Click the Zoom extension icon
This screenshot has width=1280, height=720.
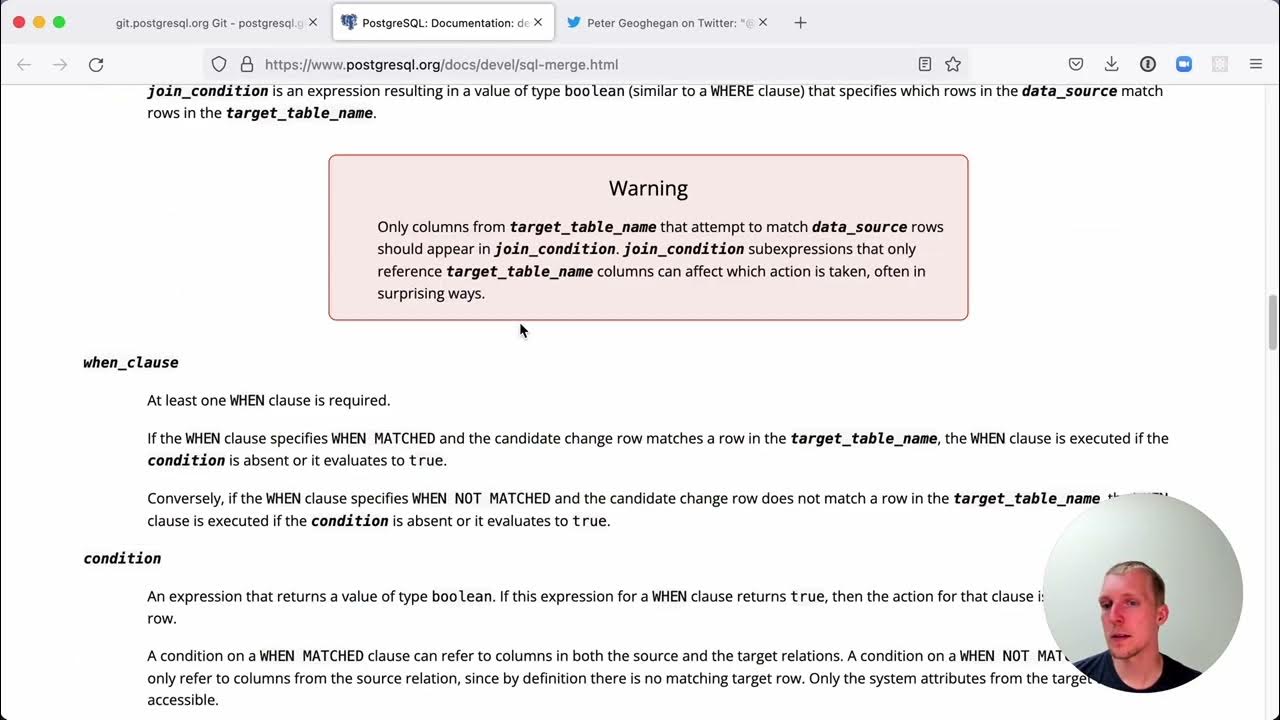pos(1184,64)
